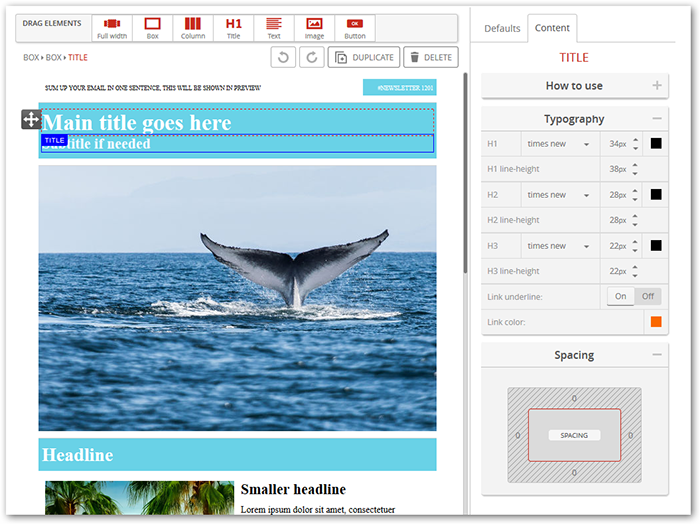Turn link underline On

[x=621, y=297]
